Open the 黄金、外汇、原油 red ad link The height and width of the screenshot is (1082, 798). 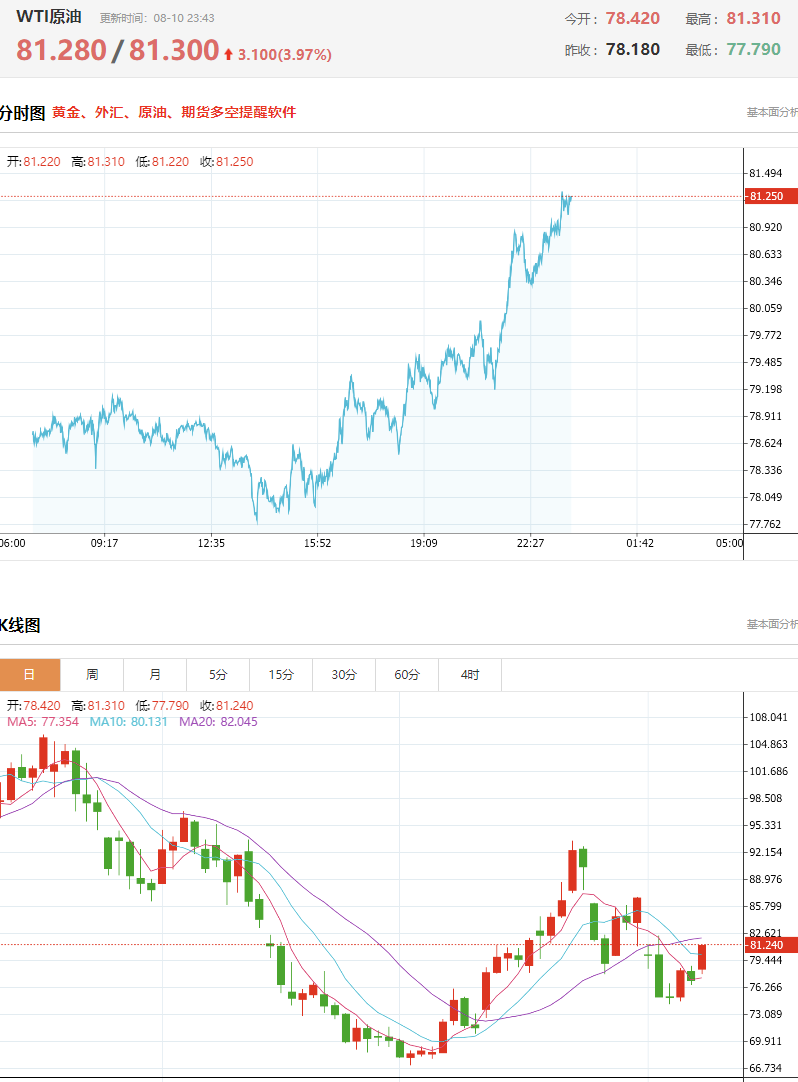click(174, 112)
